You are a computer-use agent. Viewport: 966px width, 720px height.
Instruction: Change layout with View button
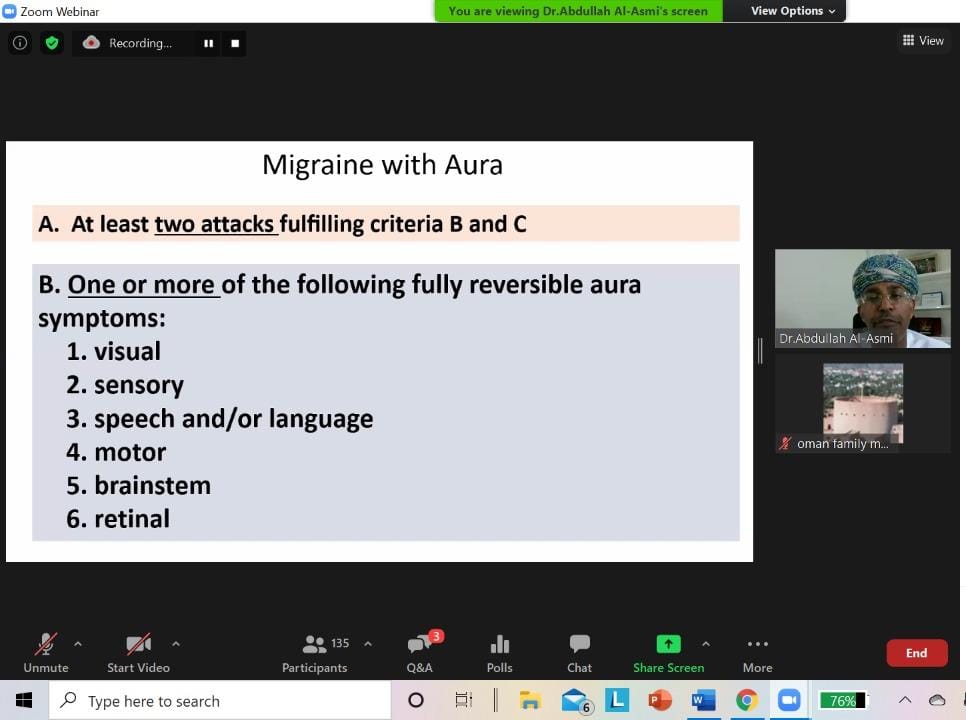pyautogui.click(x=923, y=40)
